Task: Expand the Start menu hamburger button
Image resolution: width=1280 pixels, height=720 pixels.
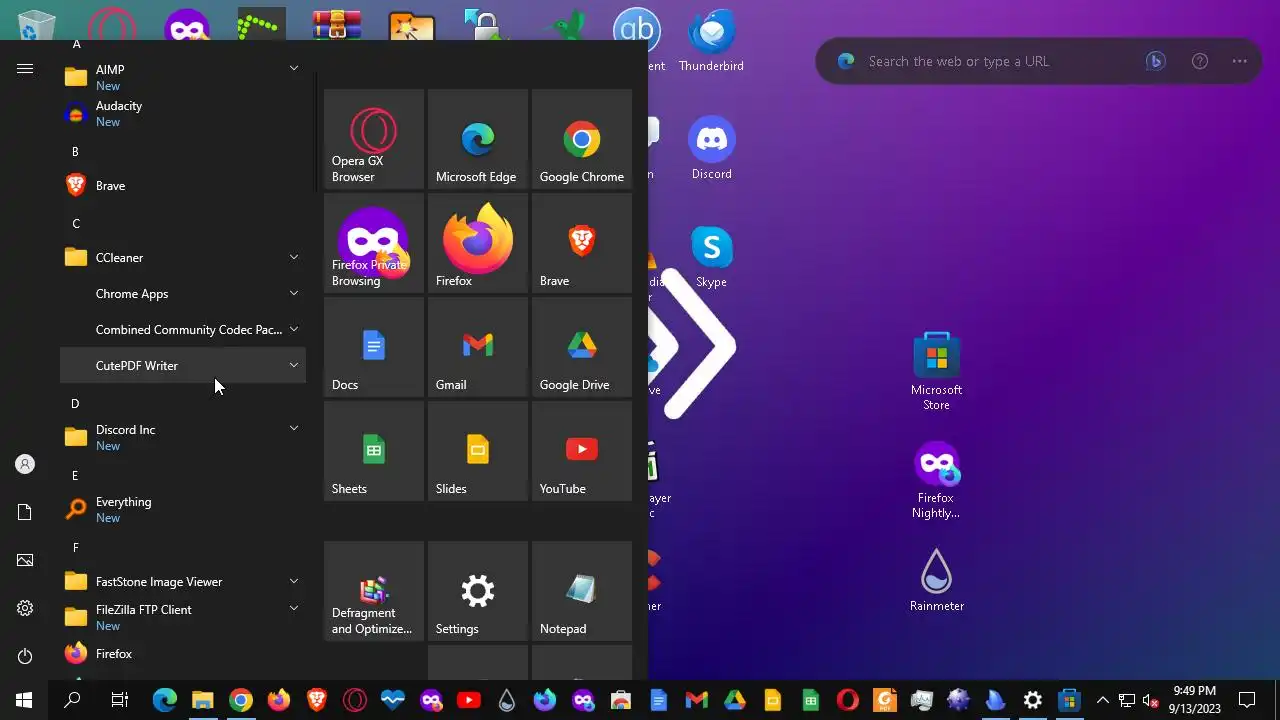Action: [x=25, y=68]
